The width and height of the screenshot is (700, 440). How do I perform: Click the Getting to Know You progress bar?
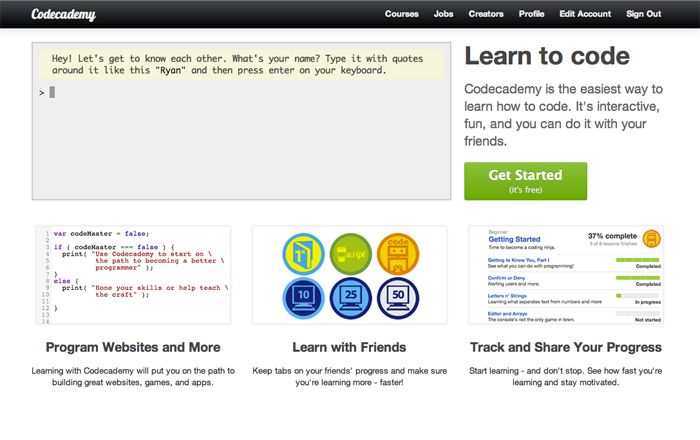tap(638, 260)
